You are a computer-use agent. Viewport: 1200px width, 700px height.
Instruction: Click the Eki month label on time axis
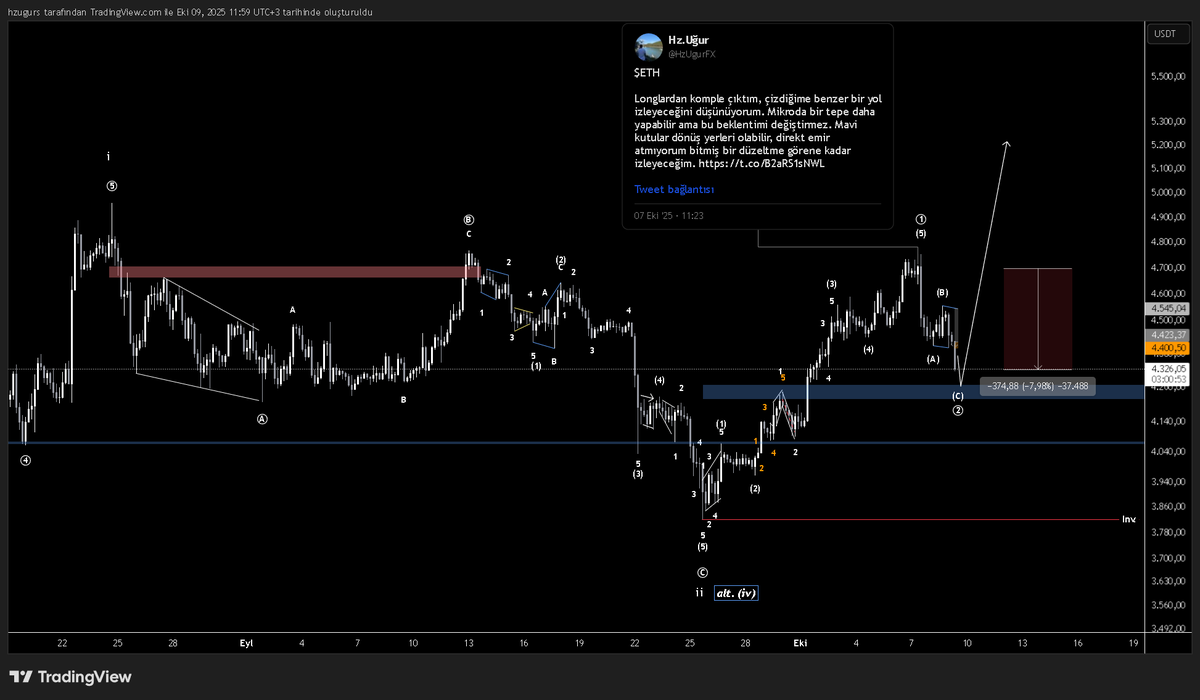click(x=799, y=643)
